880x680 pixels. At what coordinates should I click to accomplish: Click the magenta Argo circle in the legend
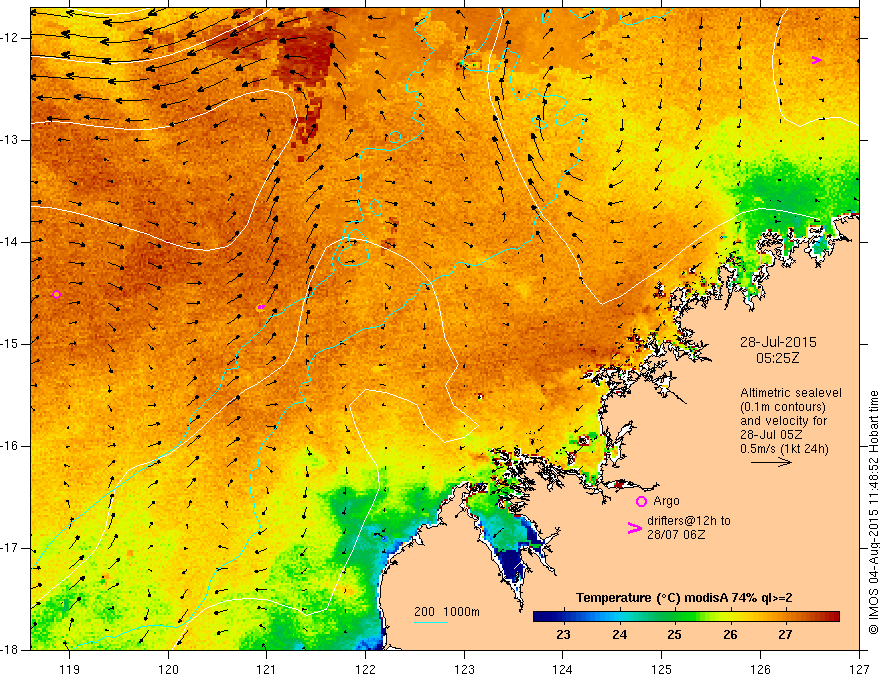click(641, 501)
